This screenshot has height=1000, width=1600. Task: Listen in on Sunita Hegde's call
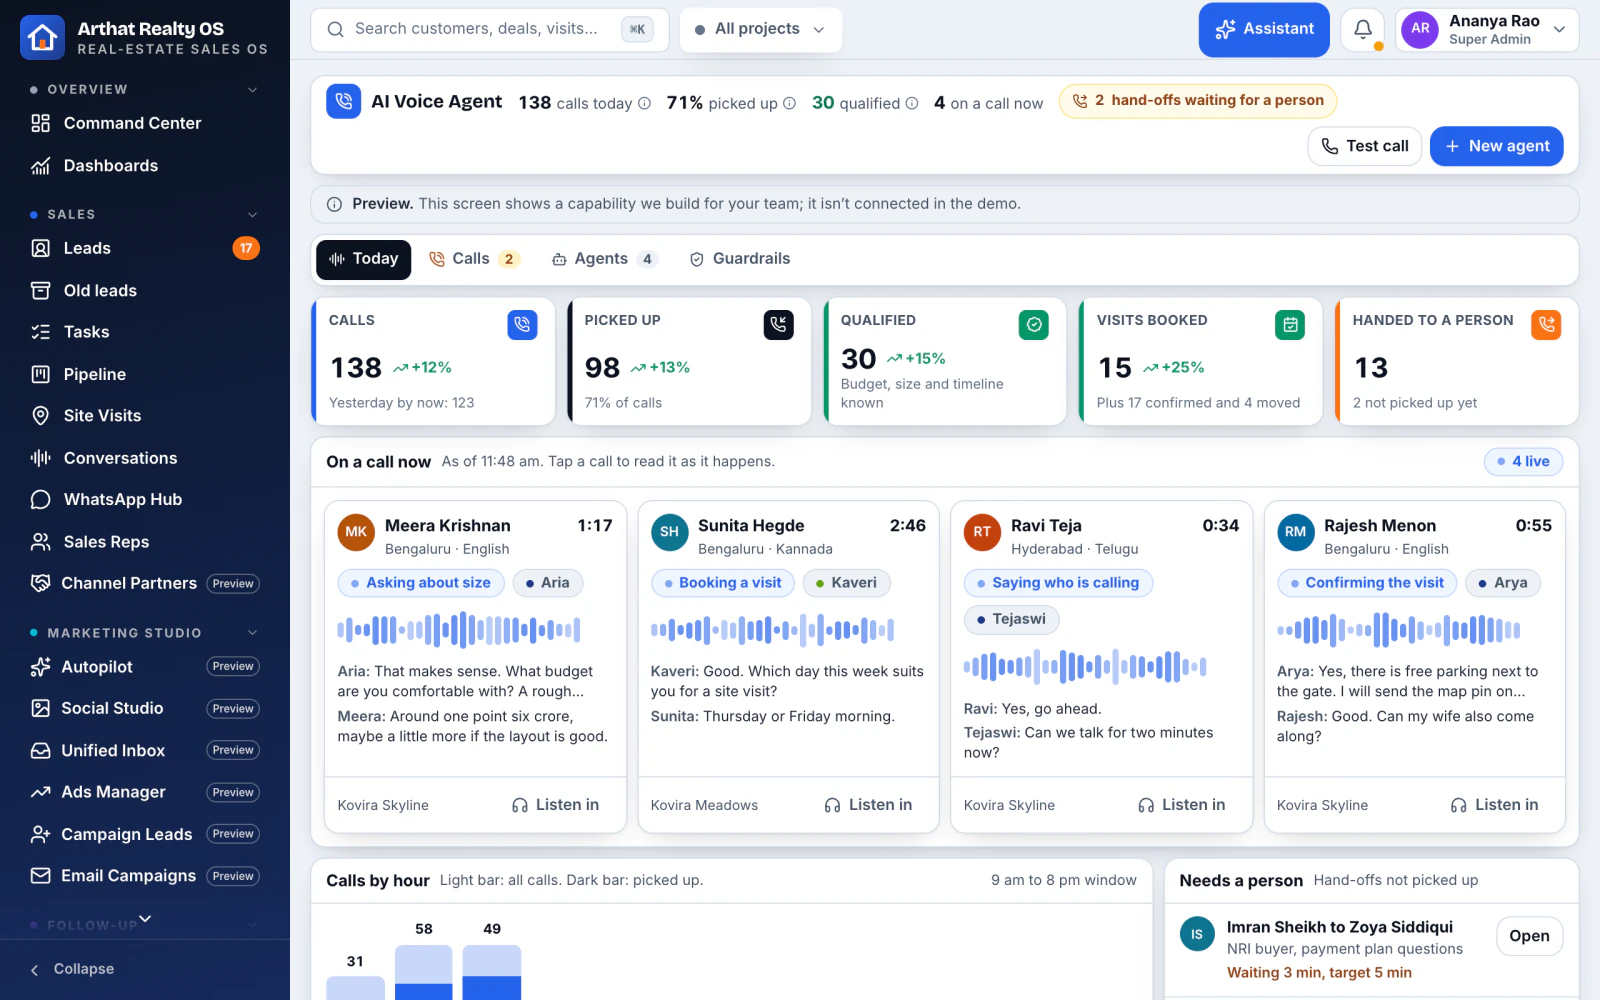(x=869, y=805)
